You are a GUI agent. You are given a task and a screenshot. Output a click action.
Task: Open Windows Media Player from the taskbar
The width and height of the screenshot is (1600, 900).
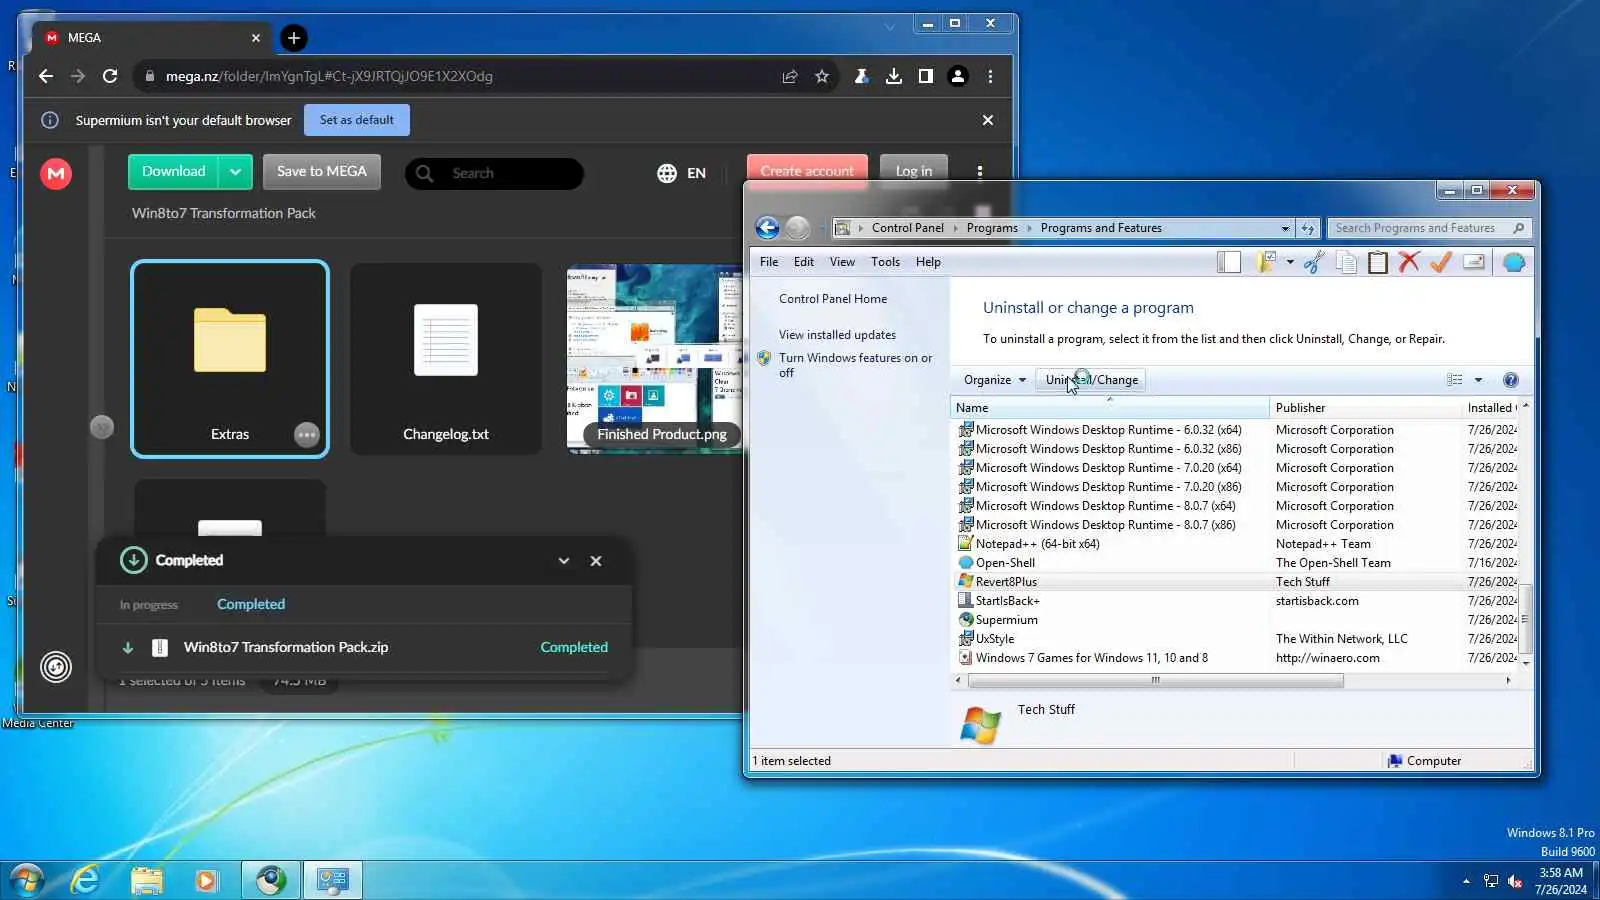click(x=206, y=880)
